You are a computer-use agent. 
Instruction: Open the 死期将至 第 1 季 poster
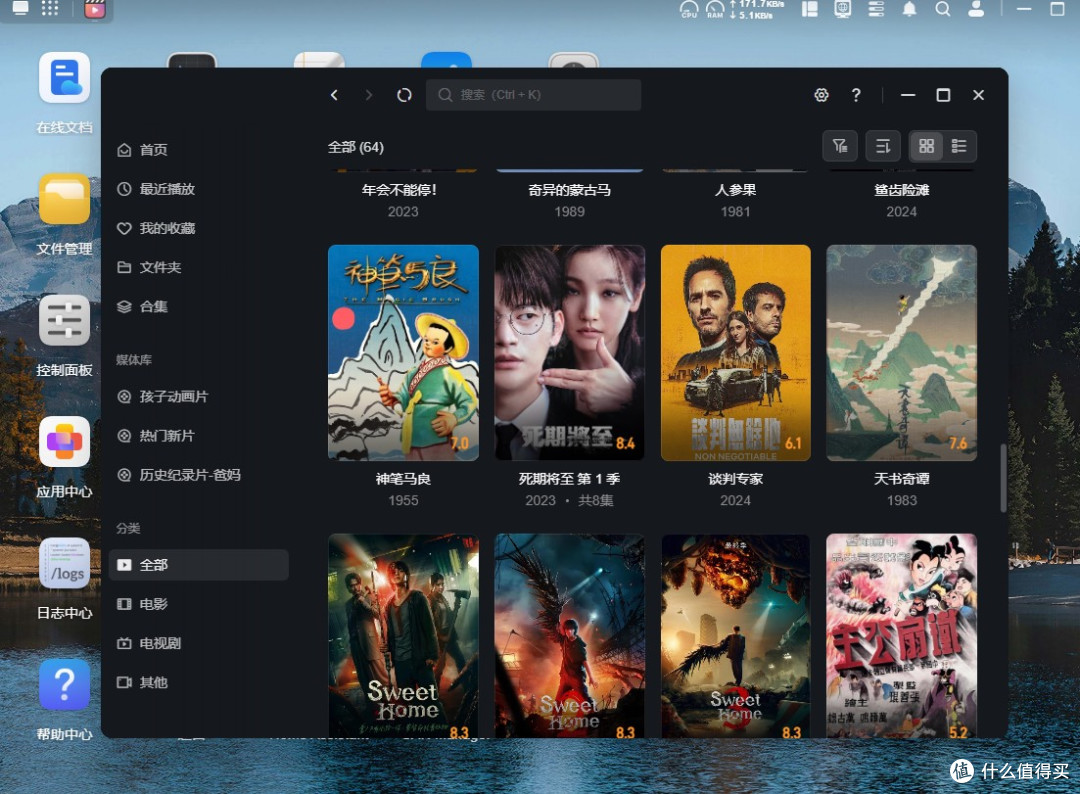pos(570,353)
